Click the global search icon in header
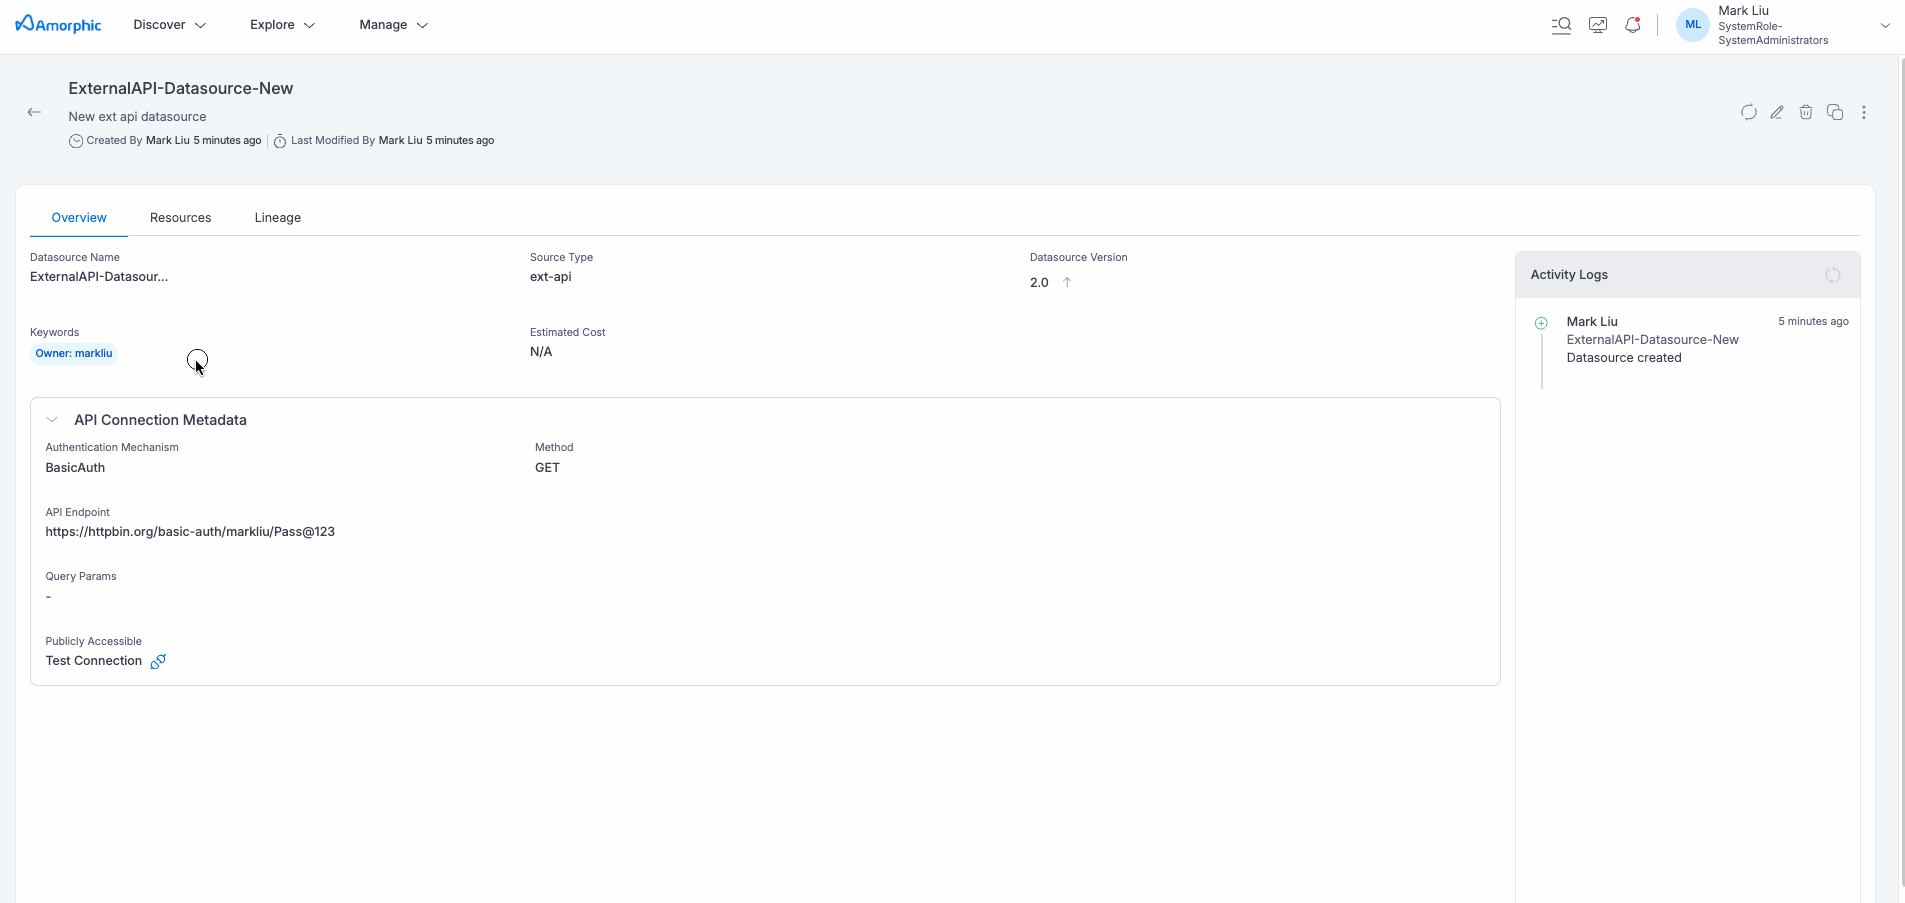The image size is (1905, 903). [1561, 25]
